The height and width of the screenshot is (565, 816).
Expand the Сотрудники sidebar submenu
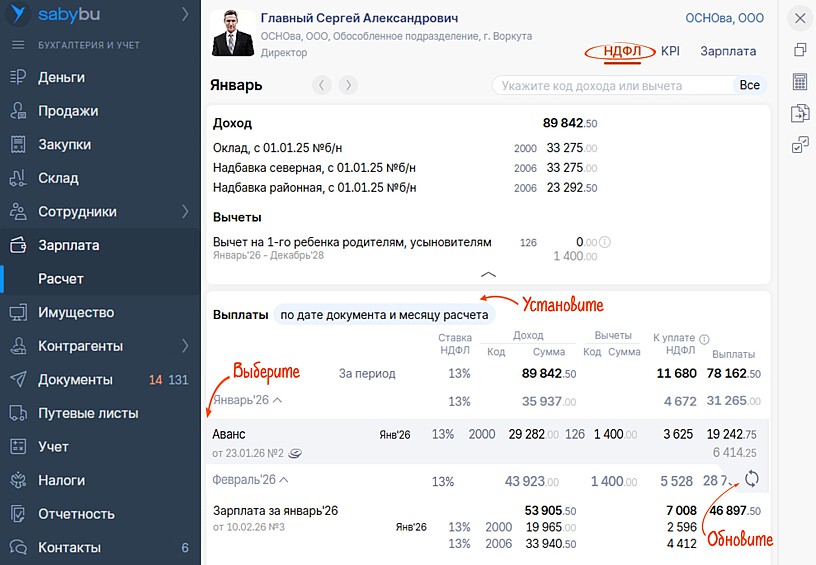185,211
